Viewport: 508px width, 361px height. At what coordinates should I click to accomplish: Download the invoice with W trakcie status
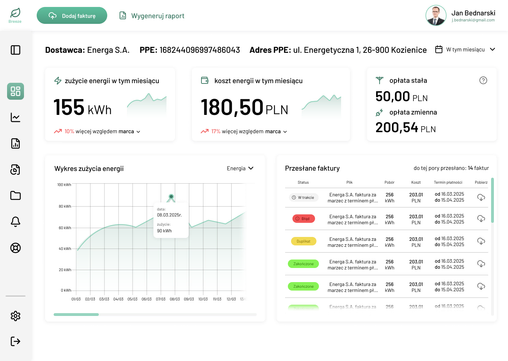pyautogui.click(x=481, y=197)
